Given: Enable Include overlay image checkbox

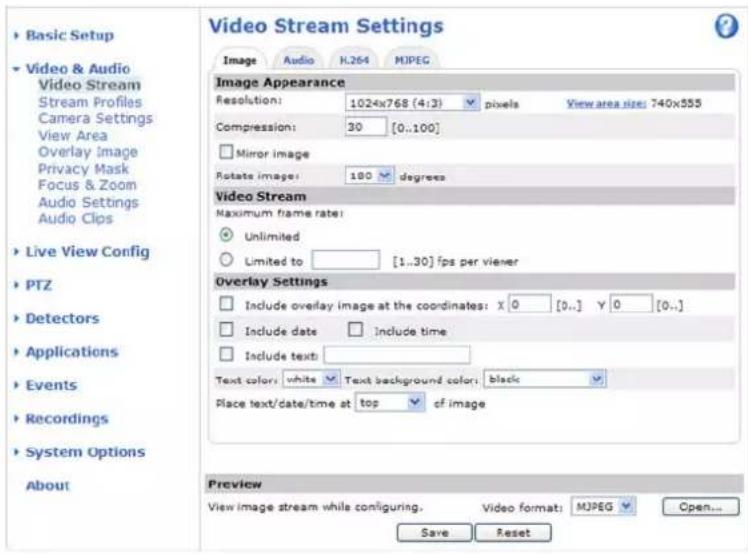Looking at the screenshot, I should 226,304.
